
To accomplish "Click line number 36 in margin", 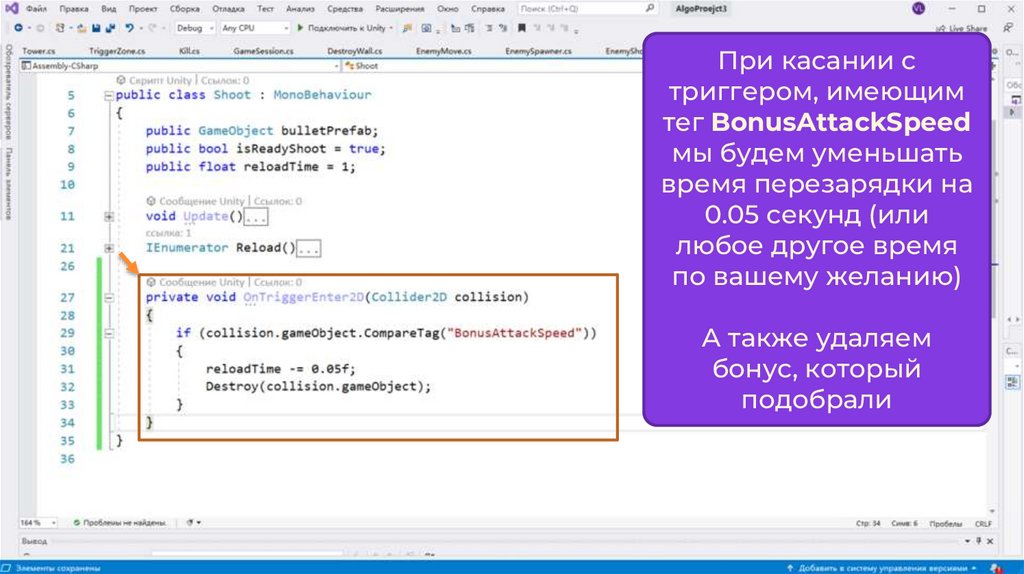I will tap(67, 459).
